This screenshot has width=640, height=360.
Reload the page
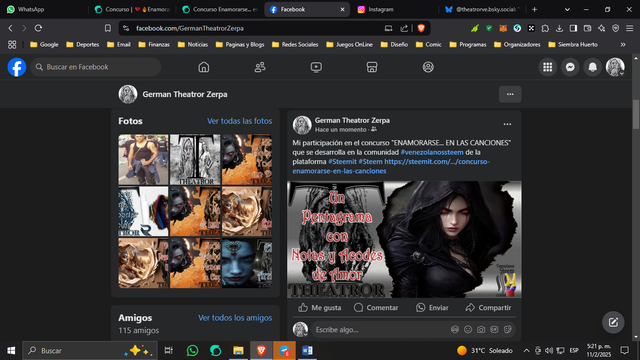38,28
